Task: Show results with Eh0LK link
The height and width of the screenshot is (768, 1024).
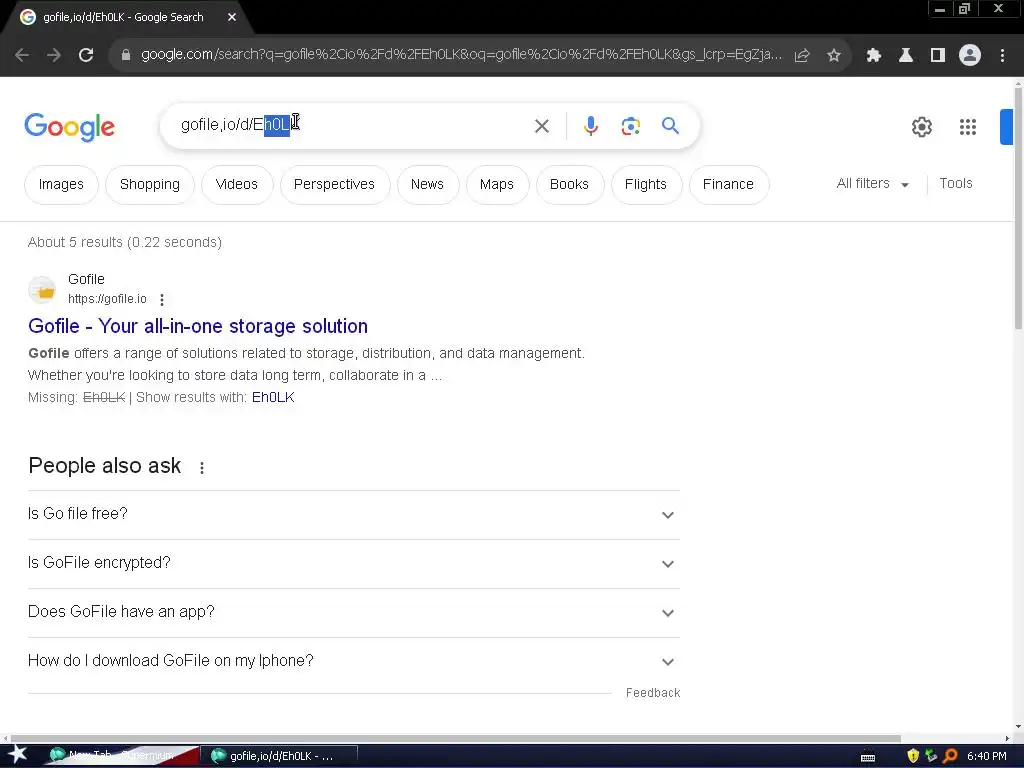Action: [273, 397]
